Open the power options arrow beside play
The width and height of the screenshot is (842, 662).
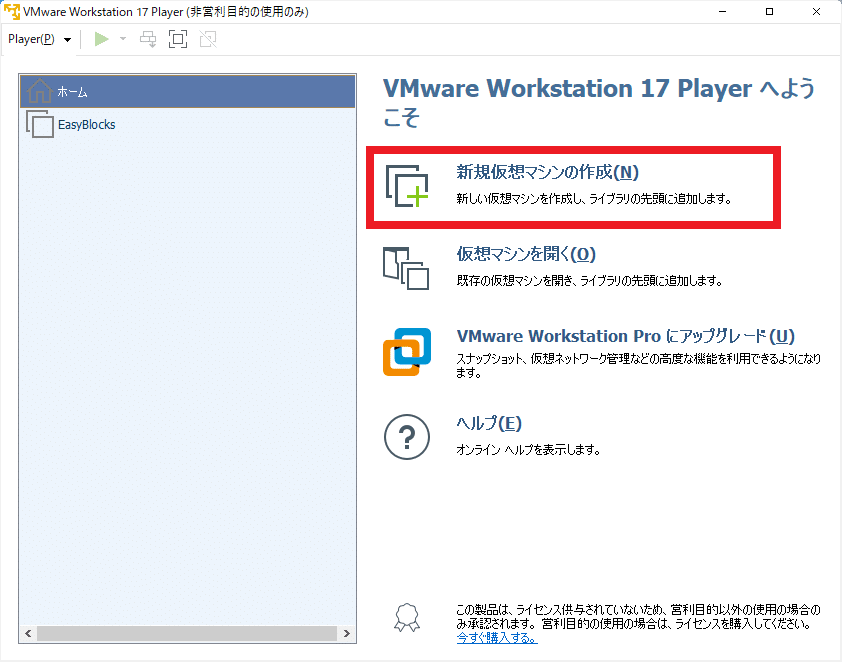tap(123, 39)
